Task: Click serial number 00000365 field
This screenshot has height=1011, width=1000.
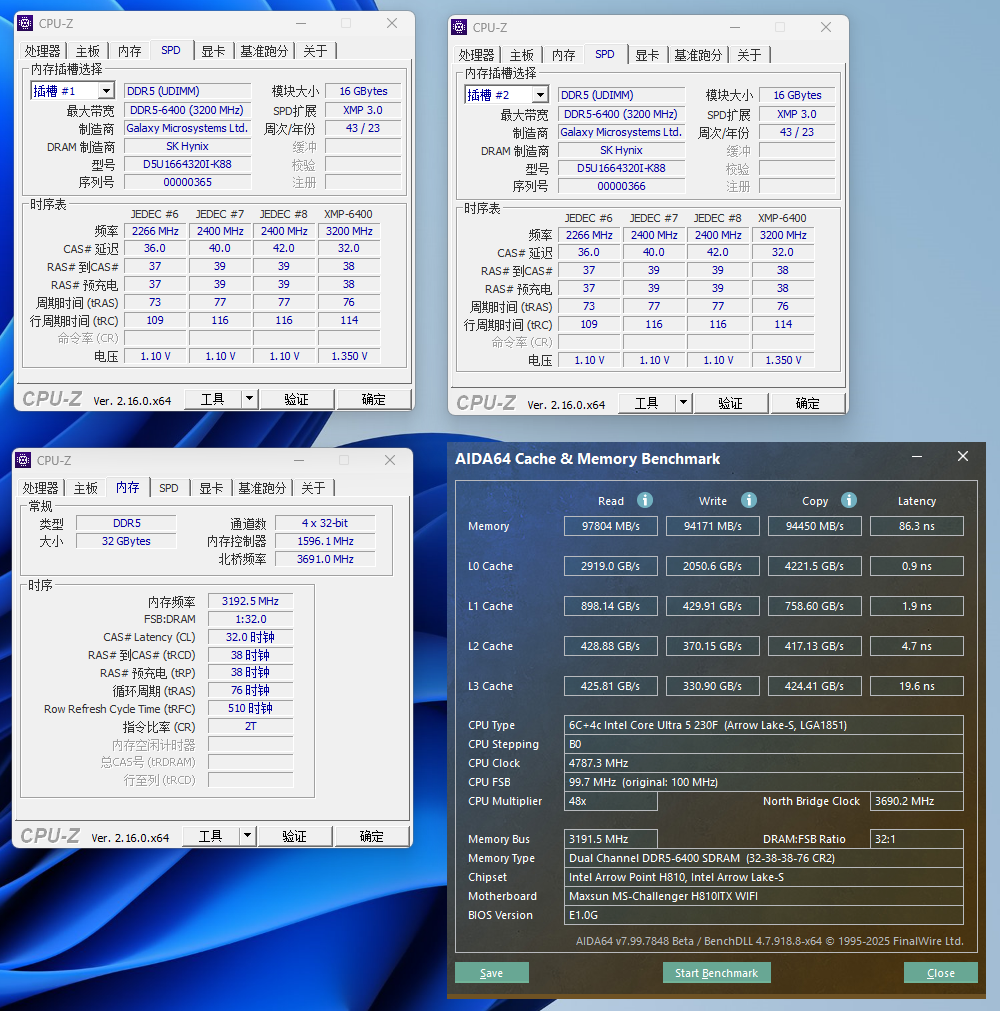Action: (188, 182)
